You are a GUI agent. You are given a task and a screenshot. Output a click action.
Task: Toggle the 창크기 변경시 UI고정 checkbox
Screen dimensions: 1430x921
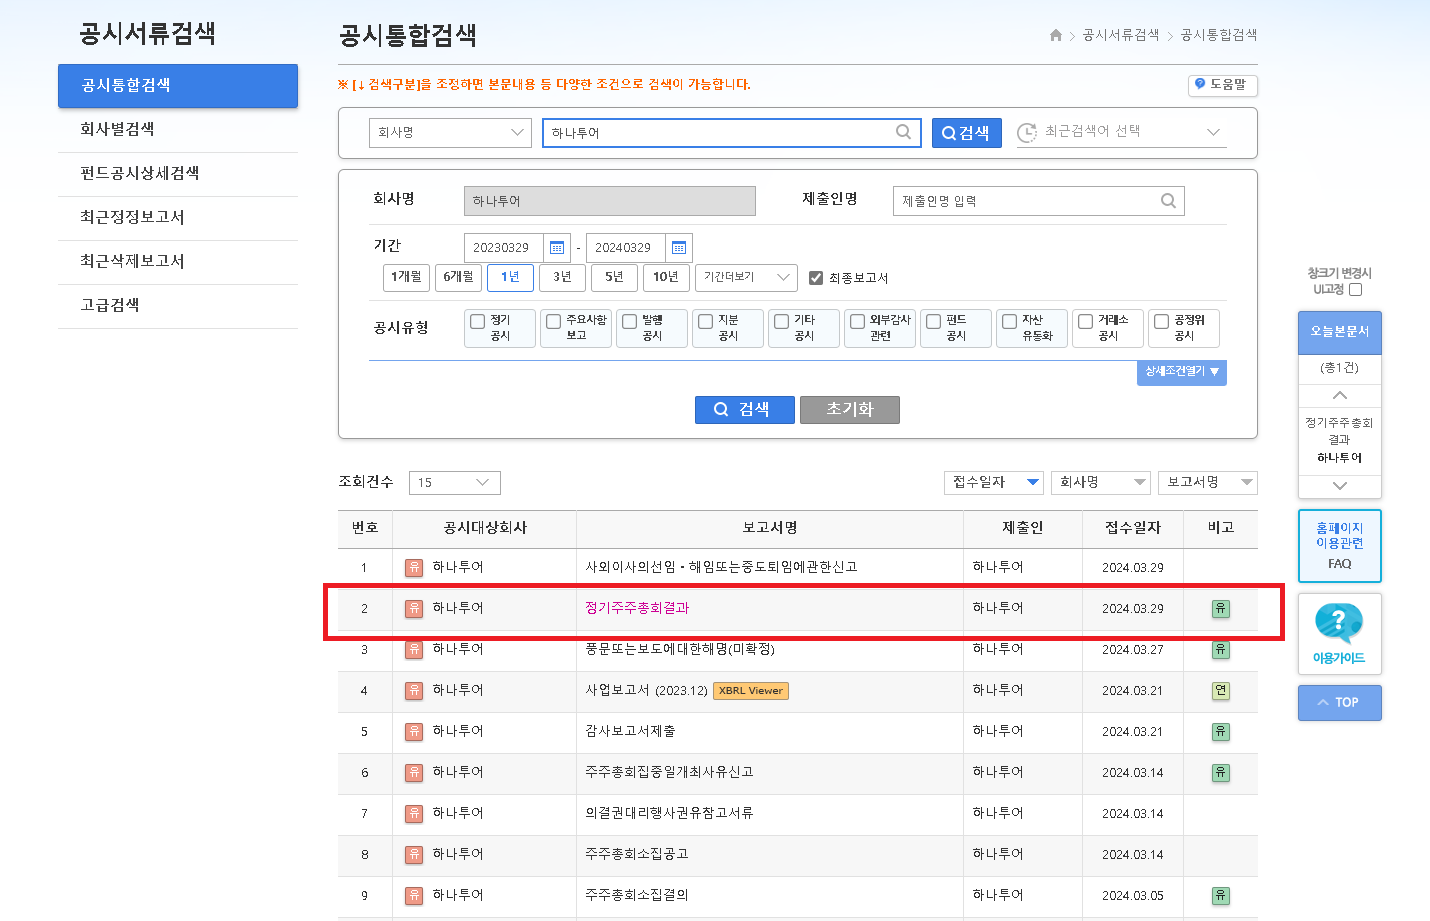pyautogui.click(x=1356, y=290)
